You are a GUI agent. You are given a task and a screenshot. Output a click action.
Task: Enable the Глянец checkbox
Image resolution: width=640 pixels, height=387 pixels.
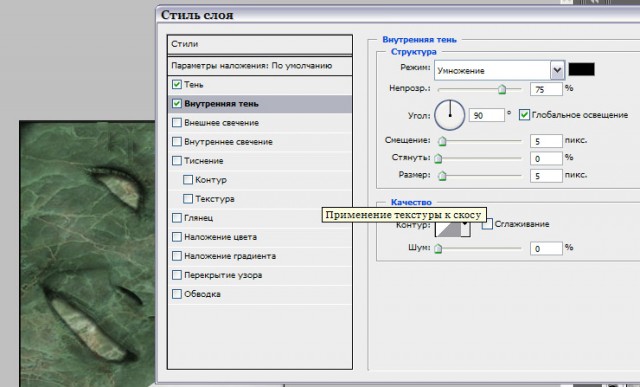[x=177, y=218]
